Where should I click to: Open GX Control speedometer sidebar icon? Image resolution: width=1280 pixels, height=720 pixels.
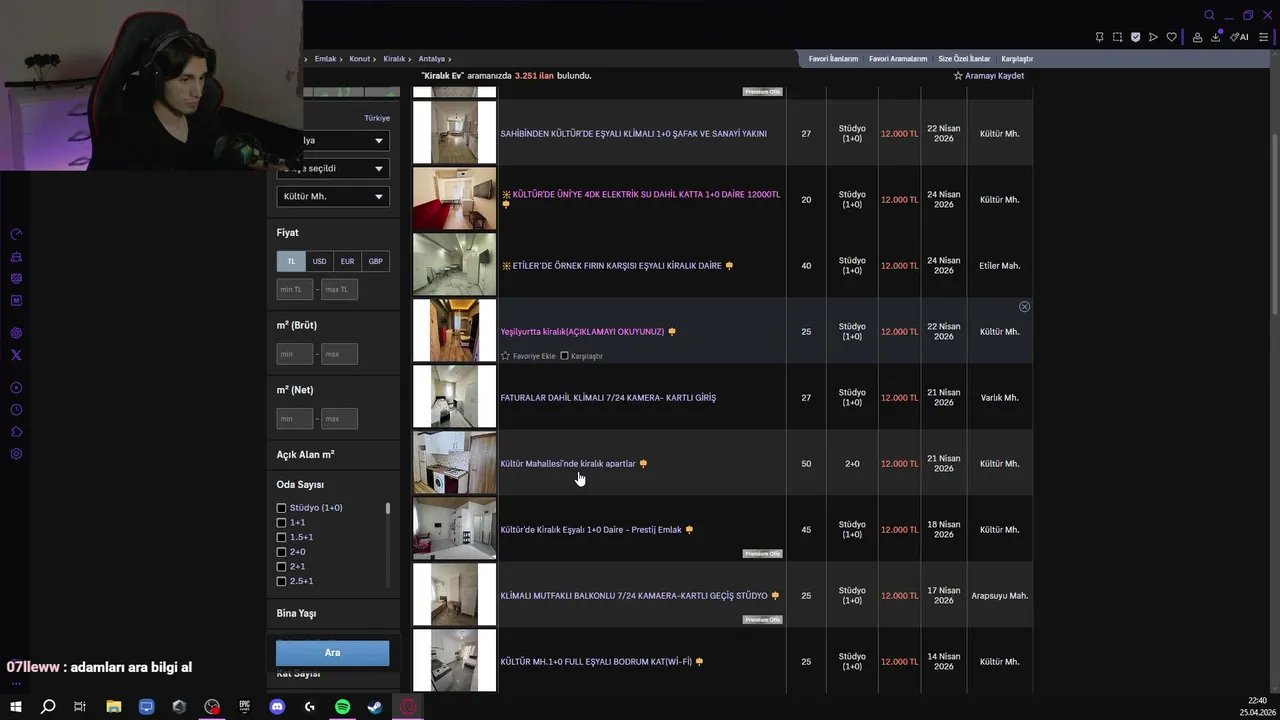click(16, 234)
